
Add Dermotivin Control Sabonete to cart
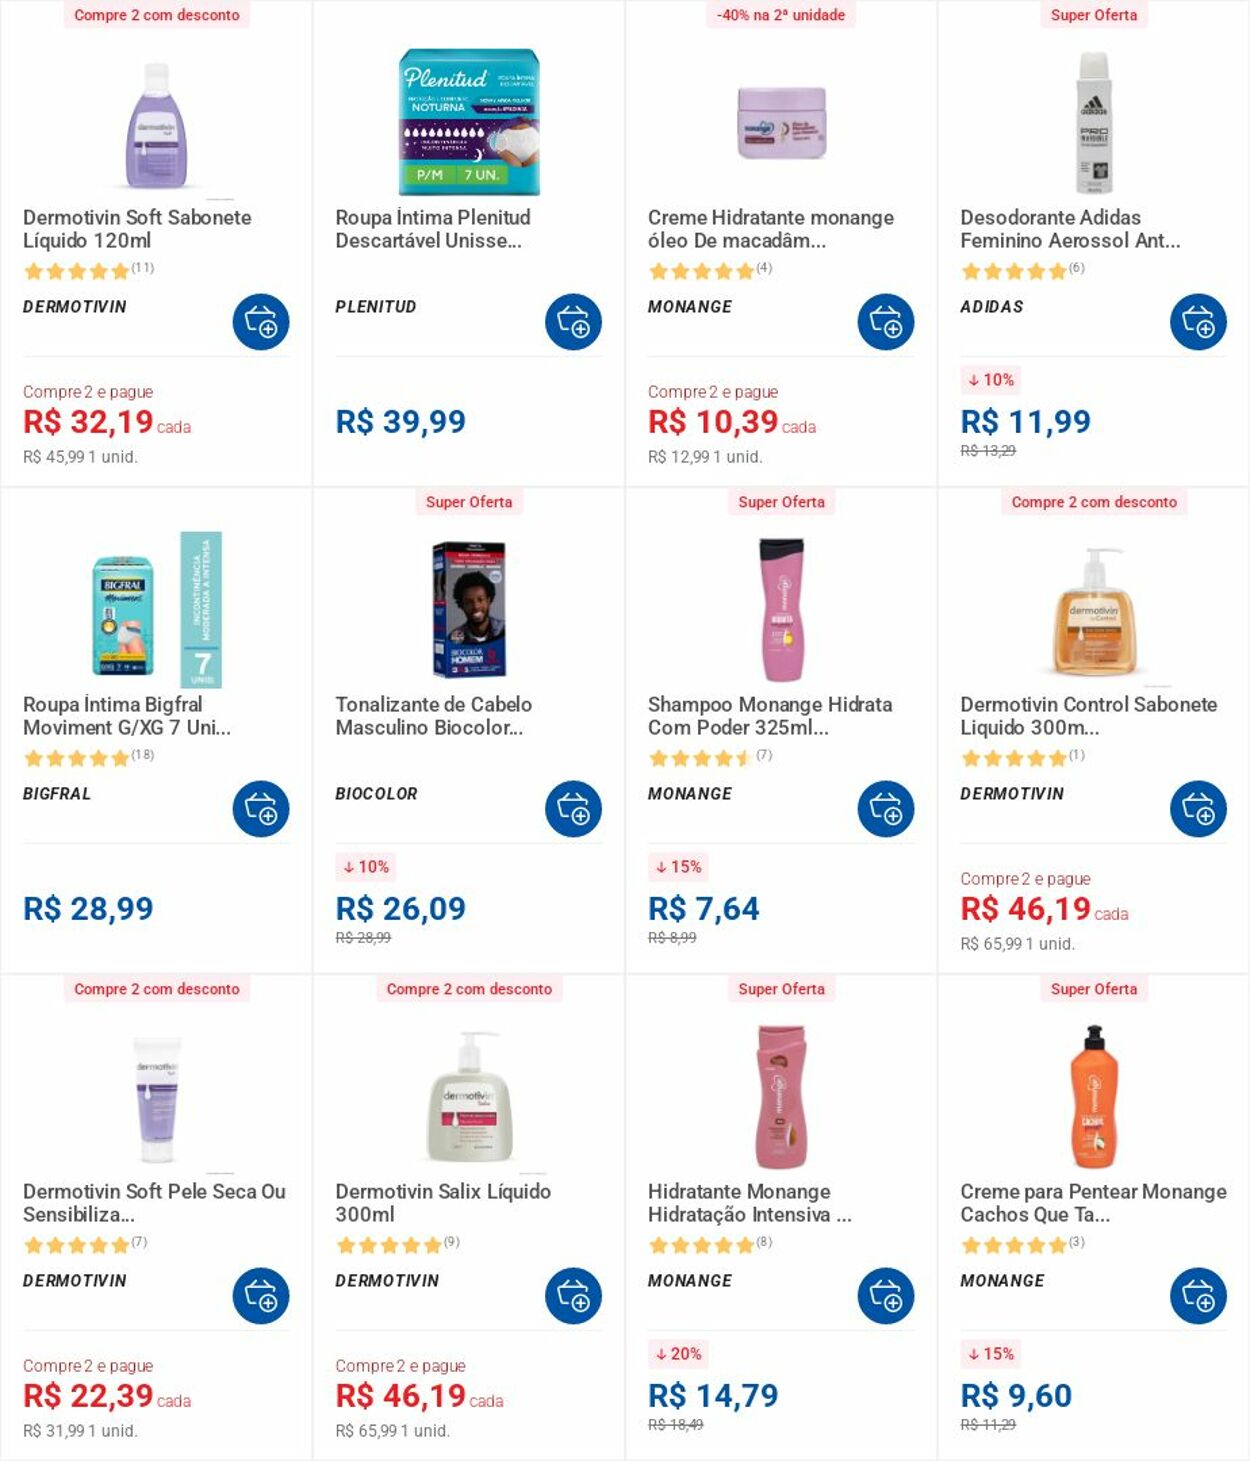click(1198, 809)
